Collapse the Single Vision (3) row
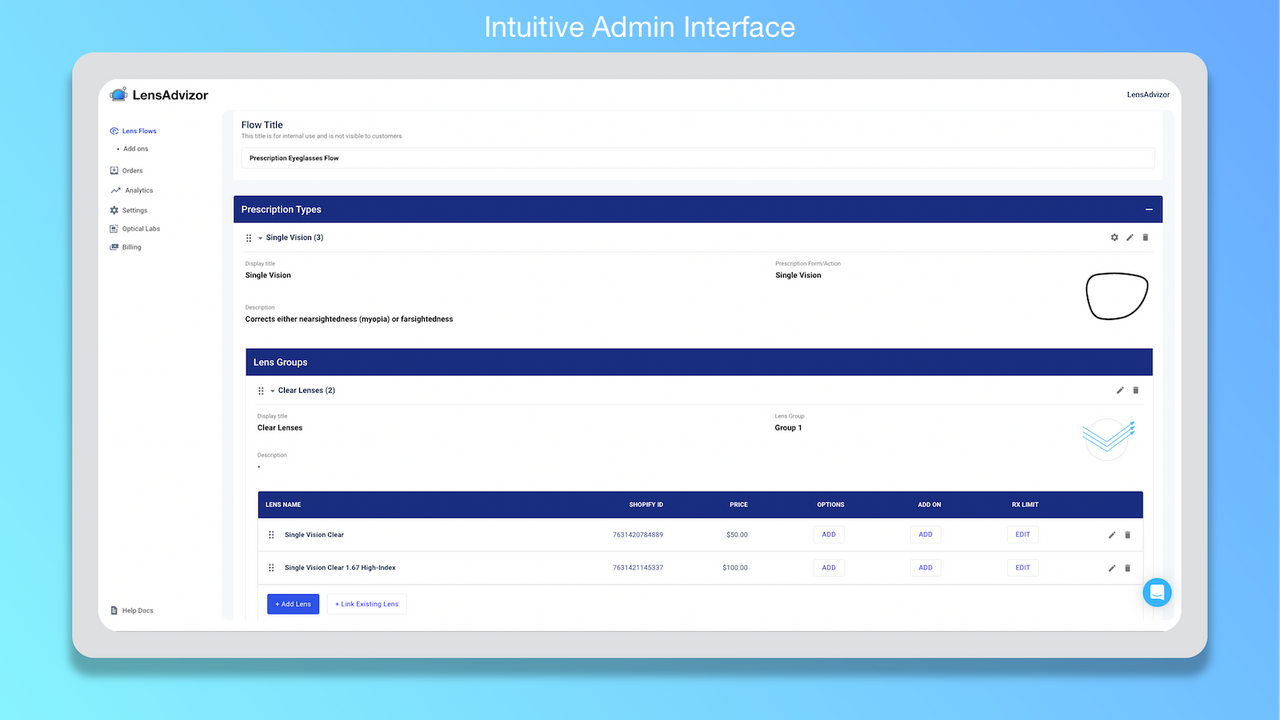 [x=260, y=238]
